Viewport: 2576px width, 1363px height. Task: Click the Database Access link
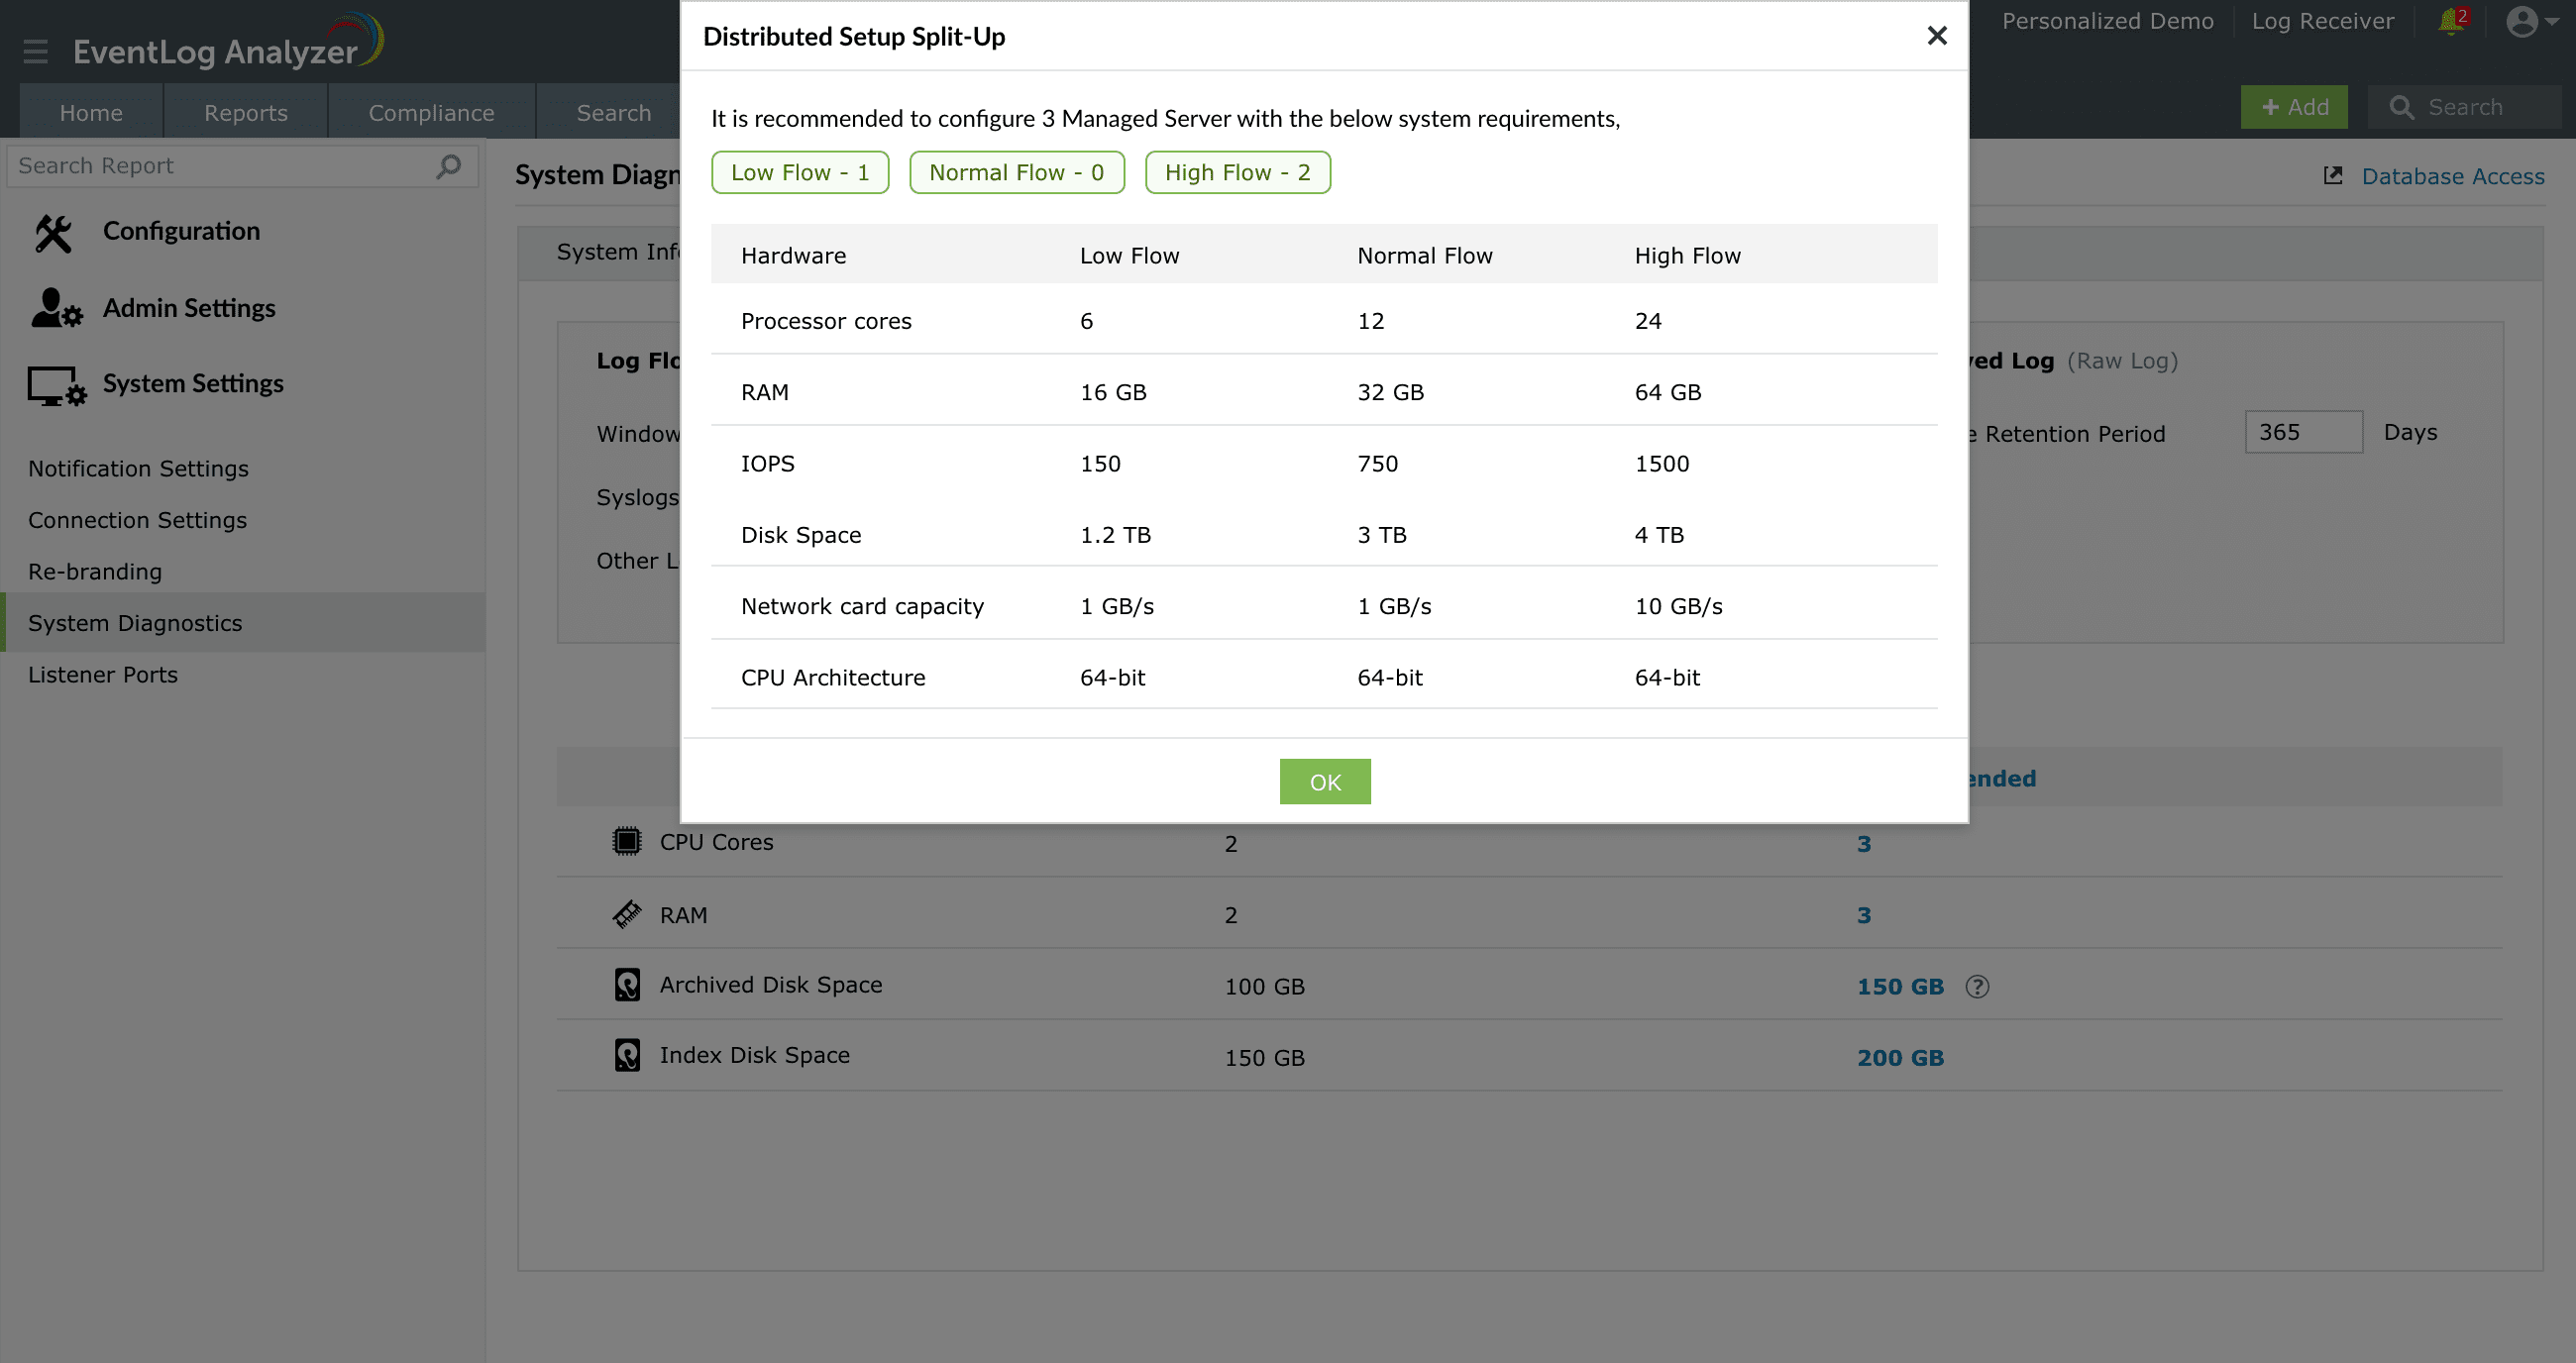2452,177
